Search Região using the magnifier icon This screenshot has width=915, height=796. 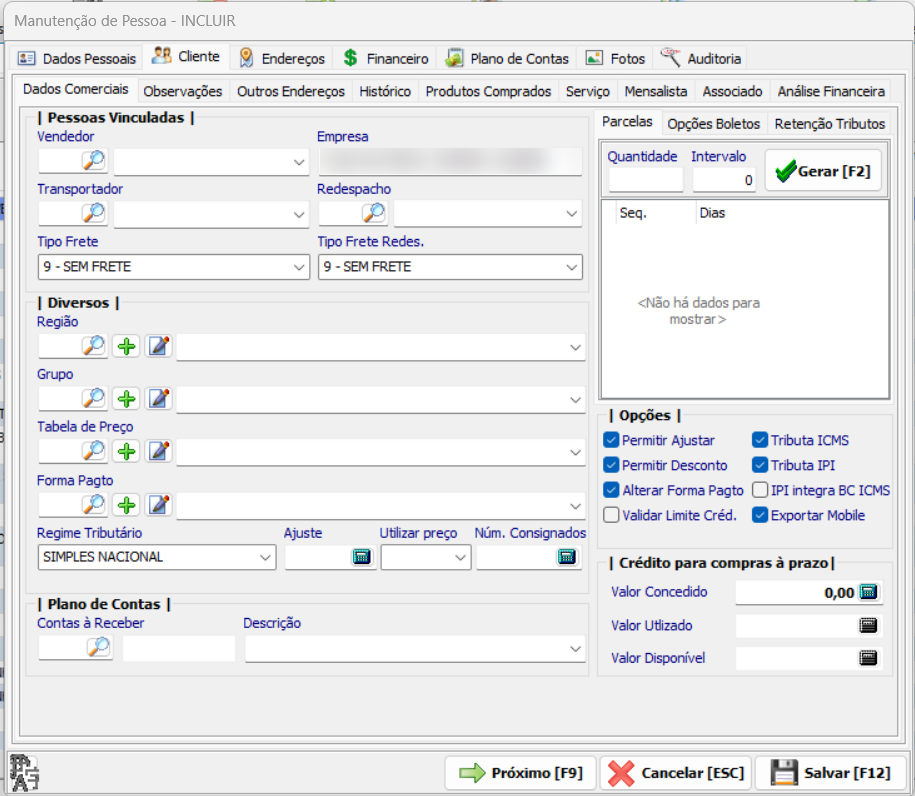tap(94, 345)
